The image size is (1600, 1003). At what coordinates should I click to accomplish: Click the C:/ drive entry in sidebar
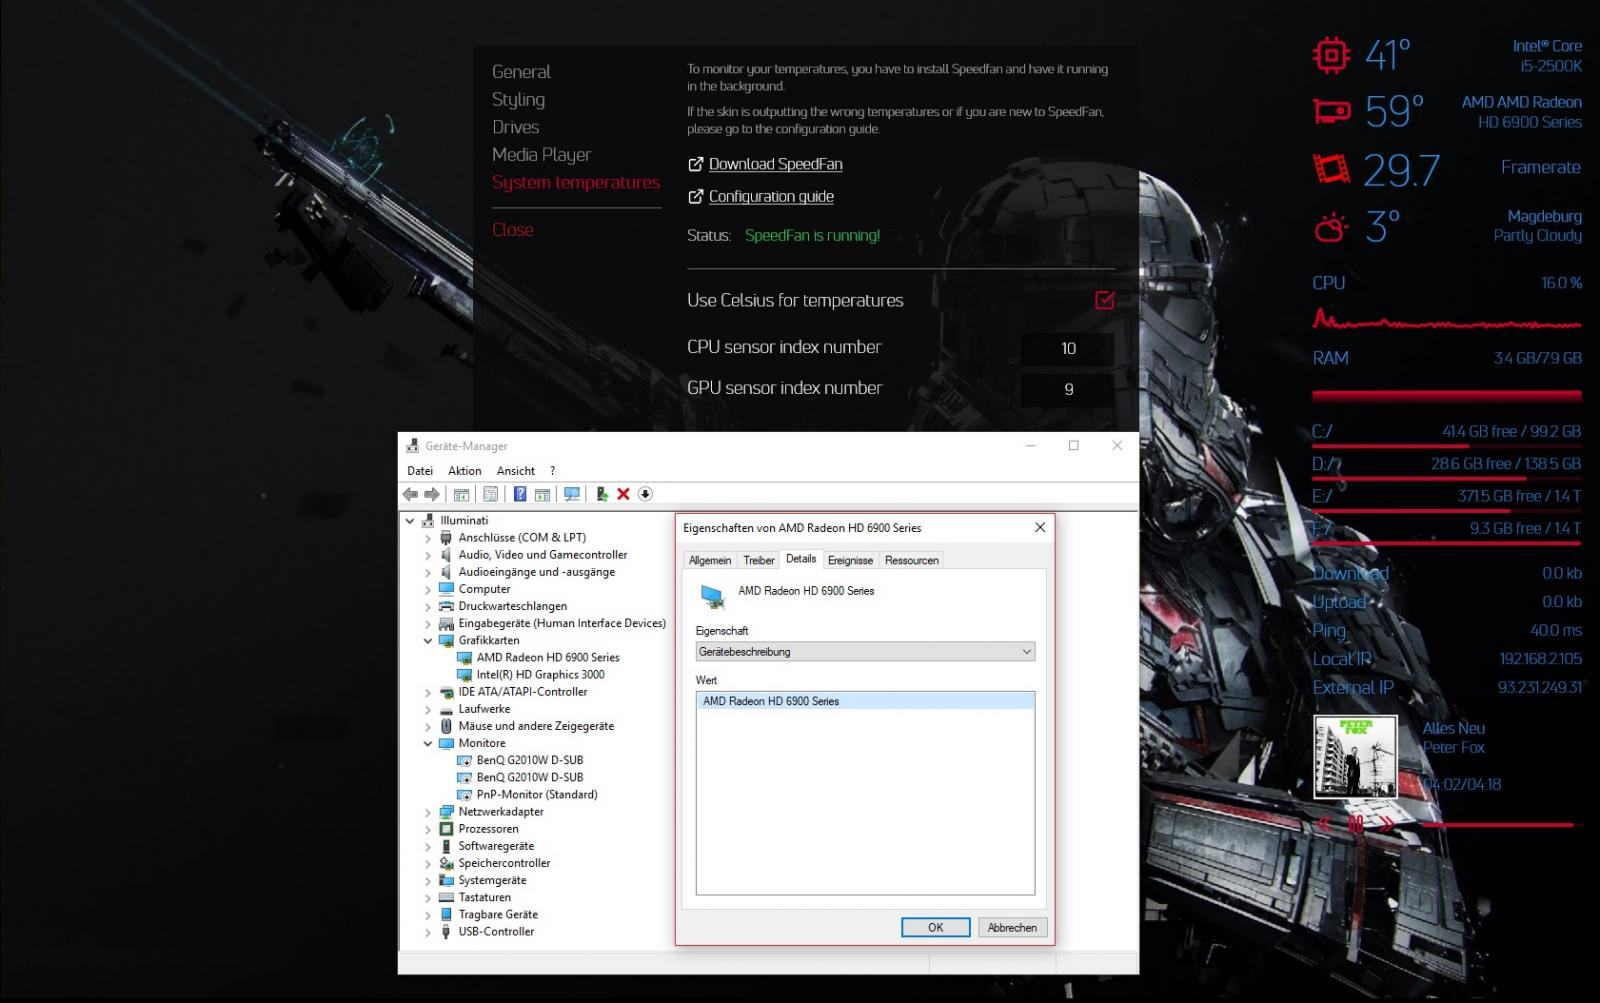[x=1446, y=433]
